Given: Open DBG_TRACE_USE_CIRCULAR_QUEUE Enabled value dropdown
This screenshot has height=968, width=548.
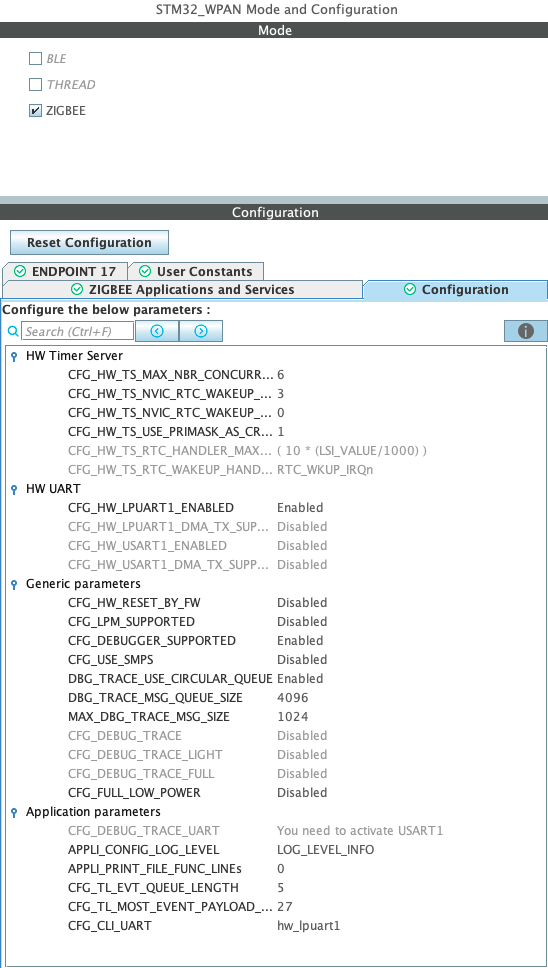Looking at the screenshot, I should click(x=300, y=678).
